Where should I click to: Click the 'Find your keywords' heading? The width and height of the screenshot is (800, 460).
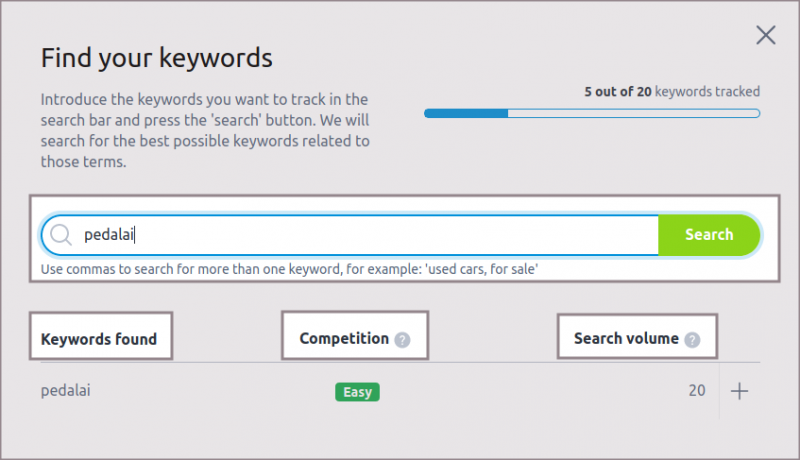point(156,57)
